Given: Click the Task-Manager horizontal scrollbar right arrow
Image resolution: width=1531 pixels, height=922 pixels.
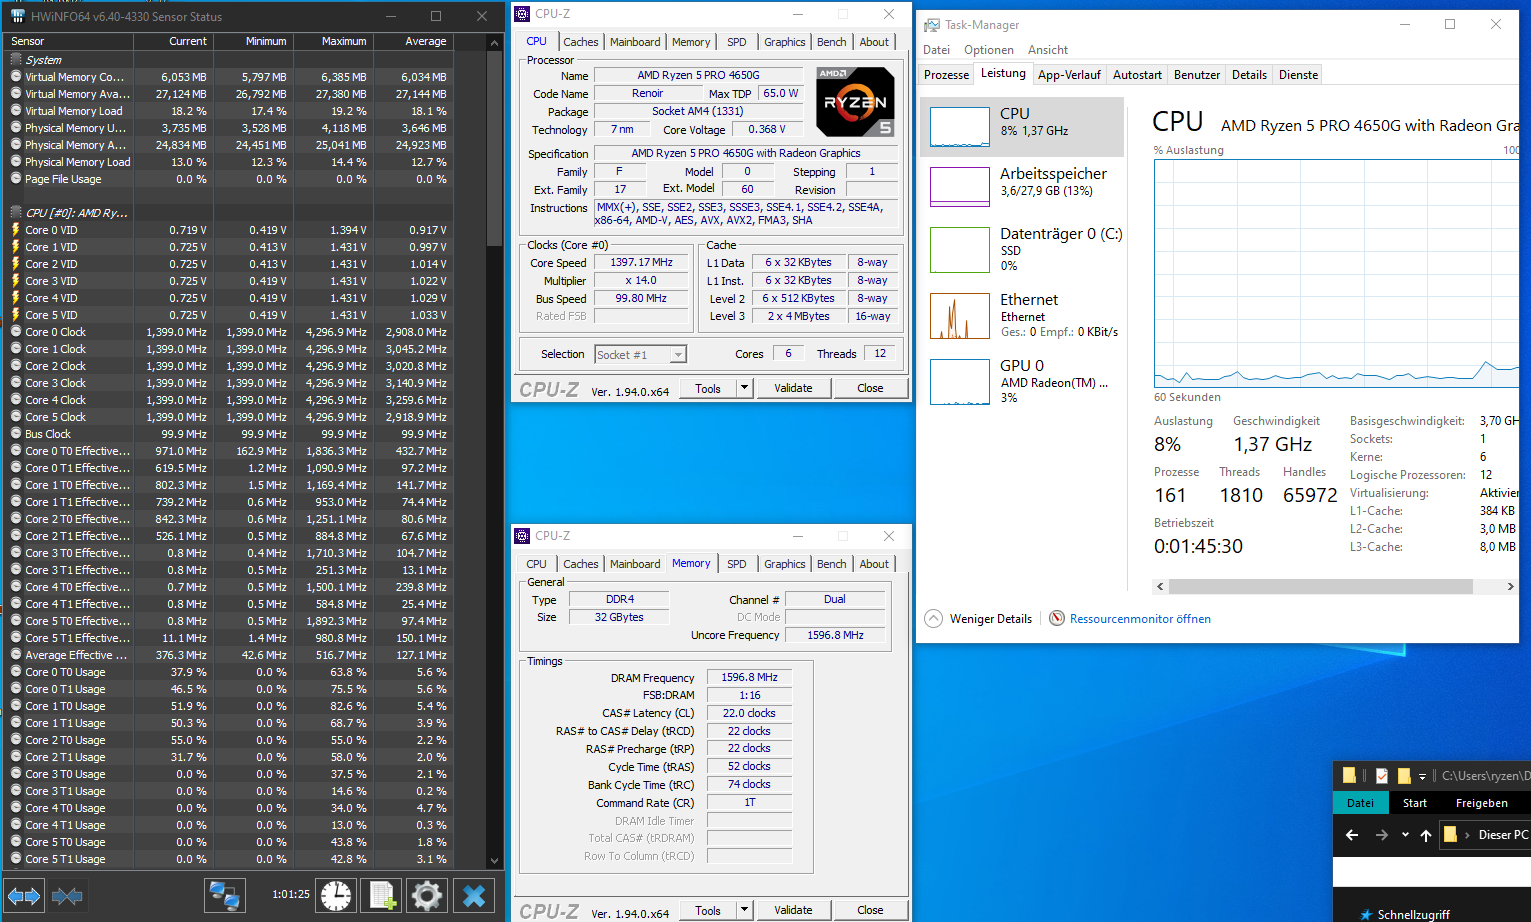Looking at the screenshot, I should [1510, 587].
